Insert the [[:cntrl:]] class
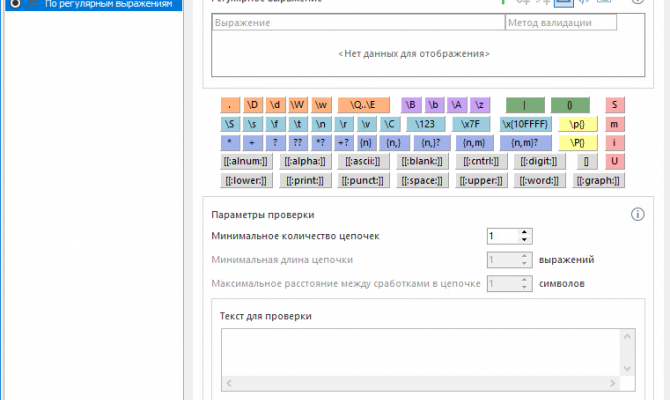 481,161
